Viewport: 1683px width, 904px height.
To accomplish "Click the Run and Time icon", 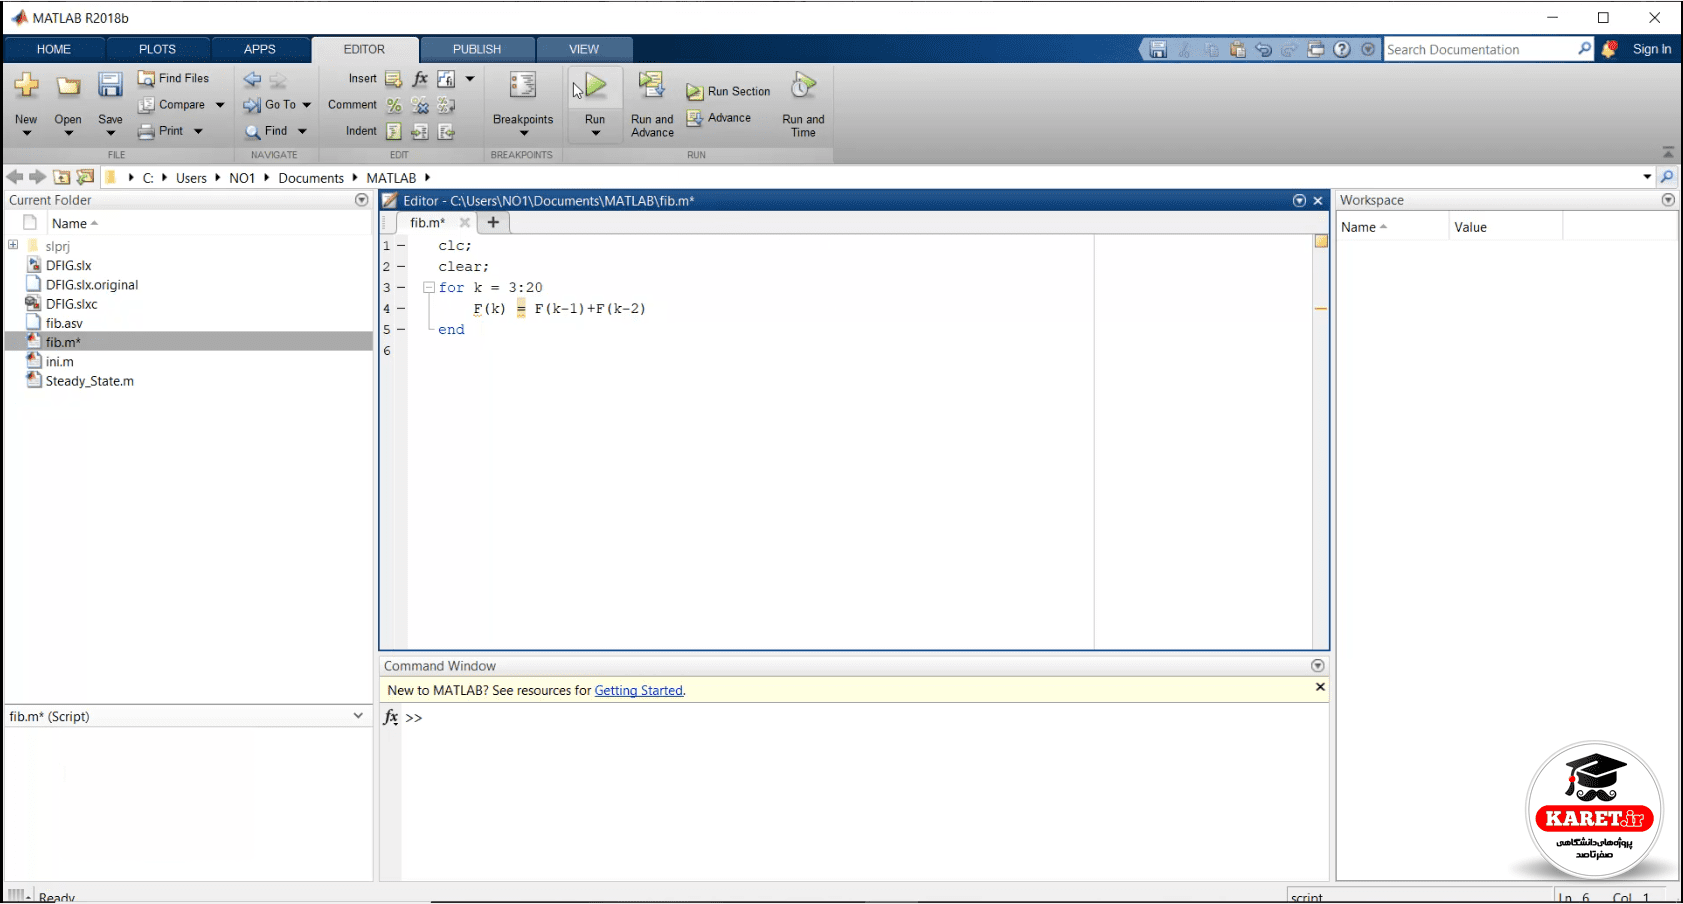I will coord(803,86).
